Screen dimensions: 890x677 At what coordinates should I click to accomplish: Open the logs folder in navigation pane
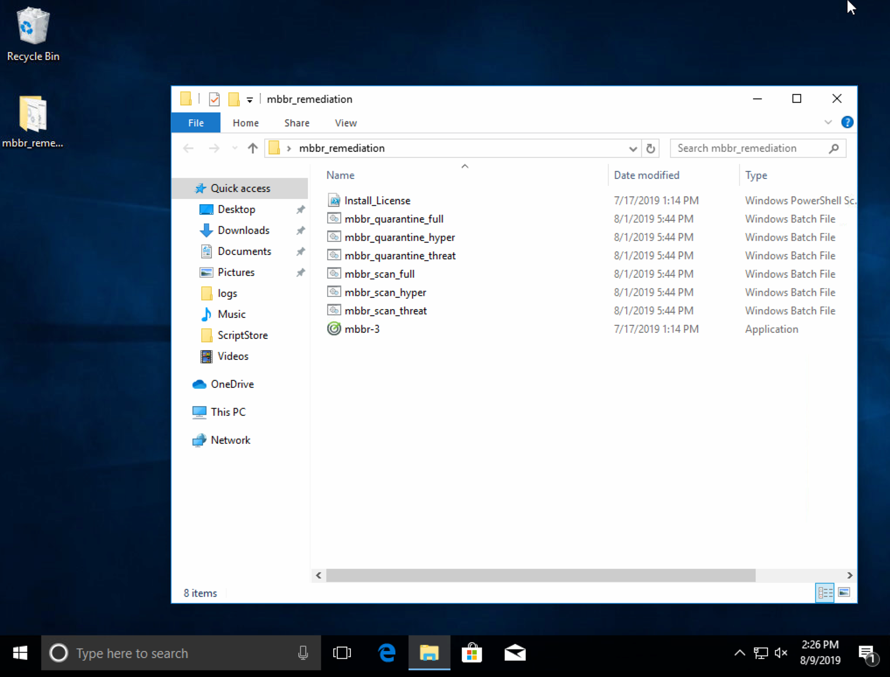226,293
